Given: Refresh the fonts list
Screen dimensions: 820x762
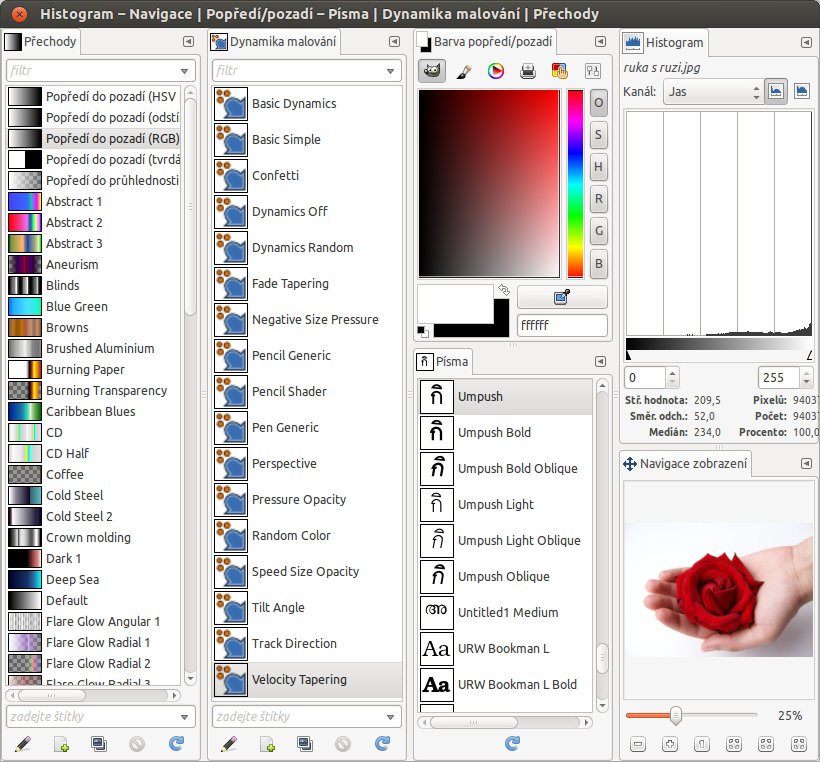Looking at the screenshot, I should click(x=512, y=743).
